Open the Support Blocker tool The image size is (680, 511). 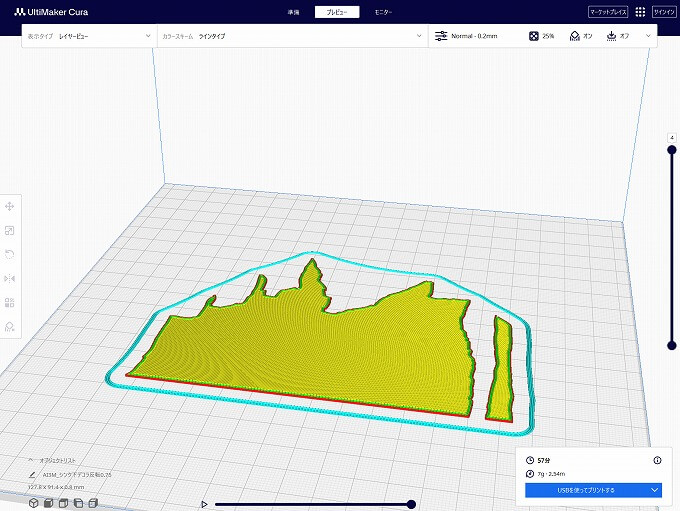[9, 326]
